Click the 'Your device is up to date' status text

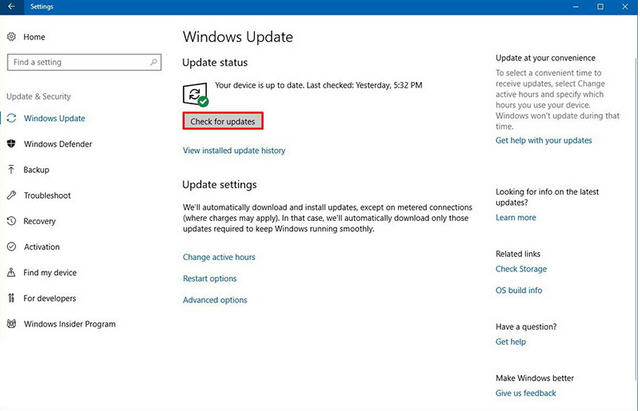(x=318, y=85)
